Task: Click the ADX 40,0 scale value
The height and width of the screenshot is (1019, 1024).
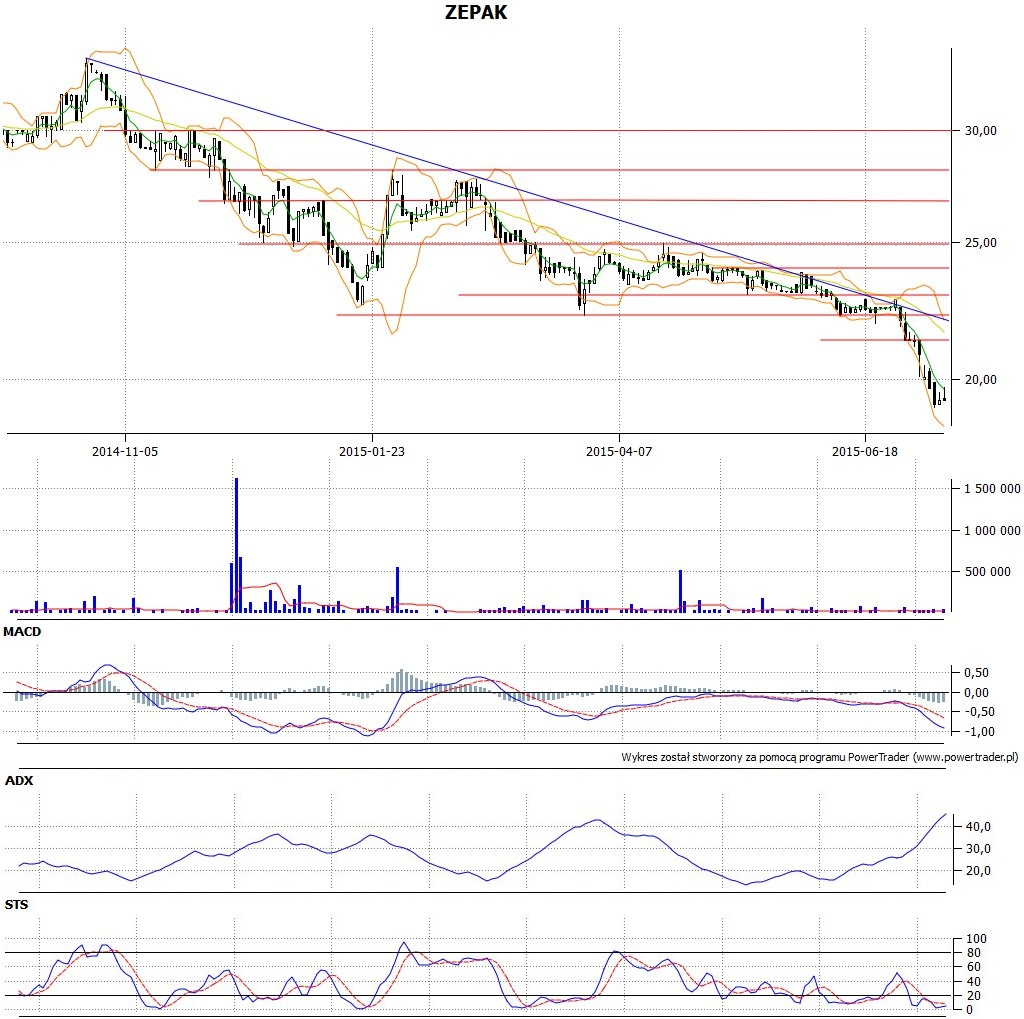Action: tap(978, 827)
